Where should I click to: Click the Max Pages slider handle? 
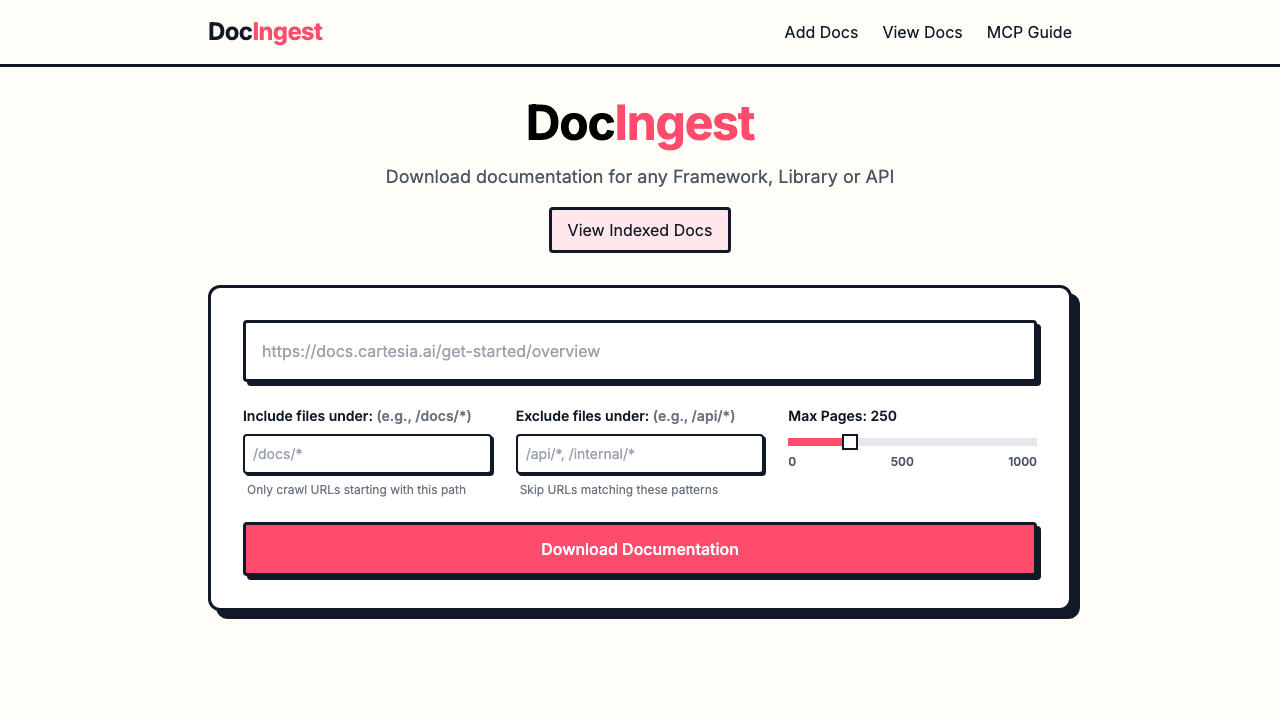point(850,441)
